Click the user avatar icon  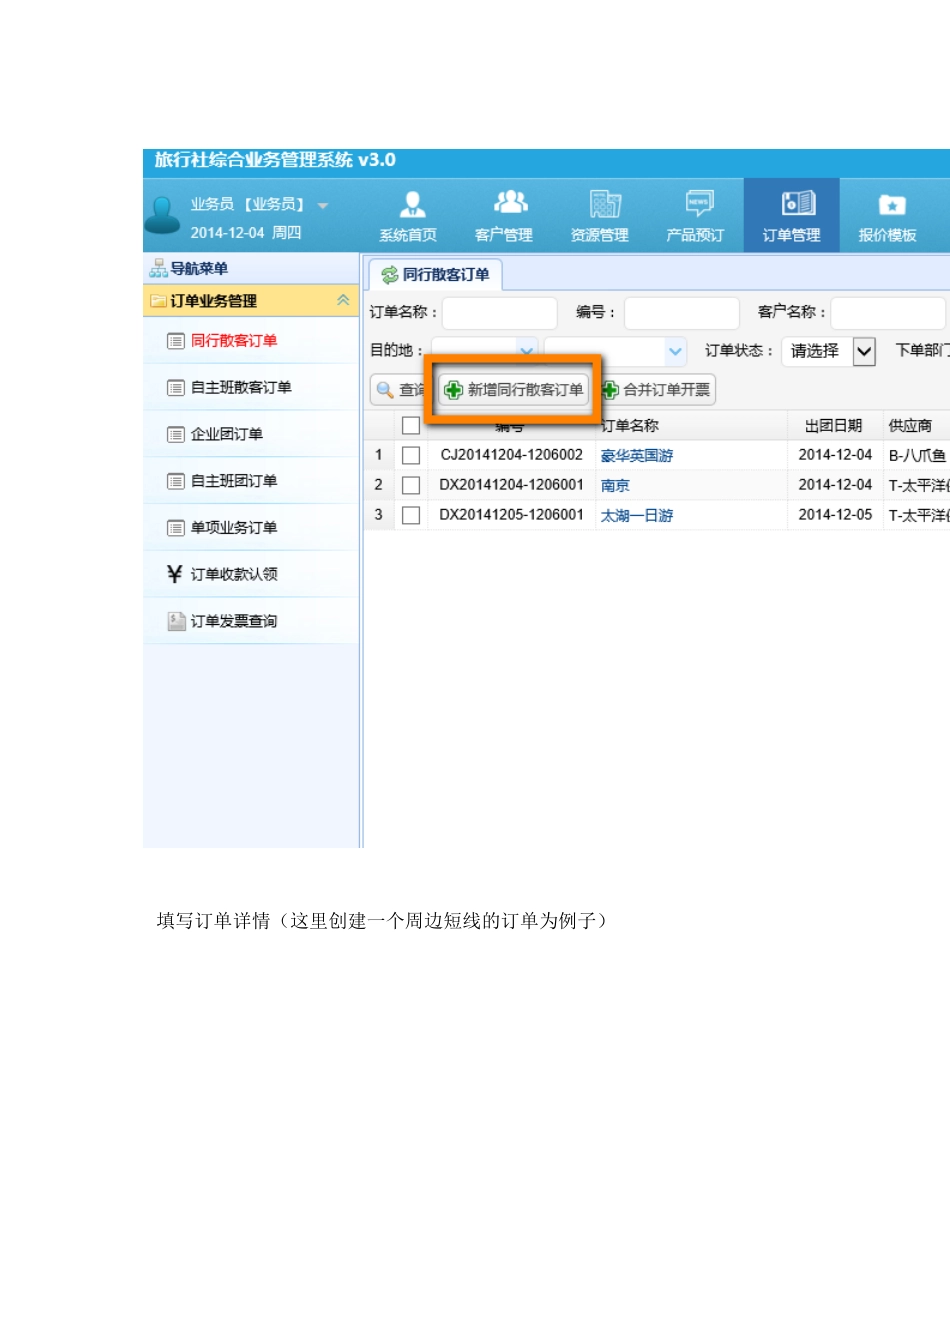[x=162, y=215]
